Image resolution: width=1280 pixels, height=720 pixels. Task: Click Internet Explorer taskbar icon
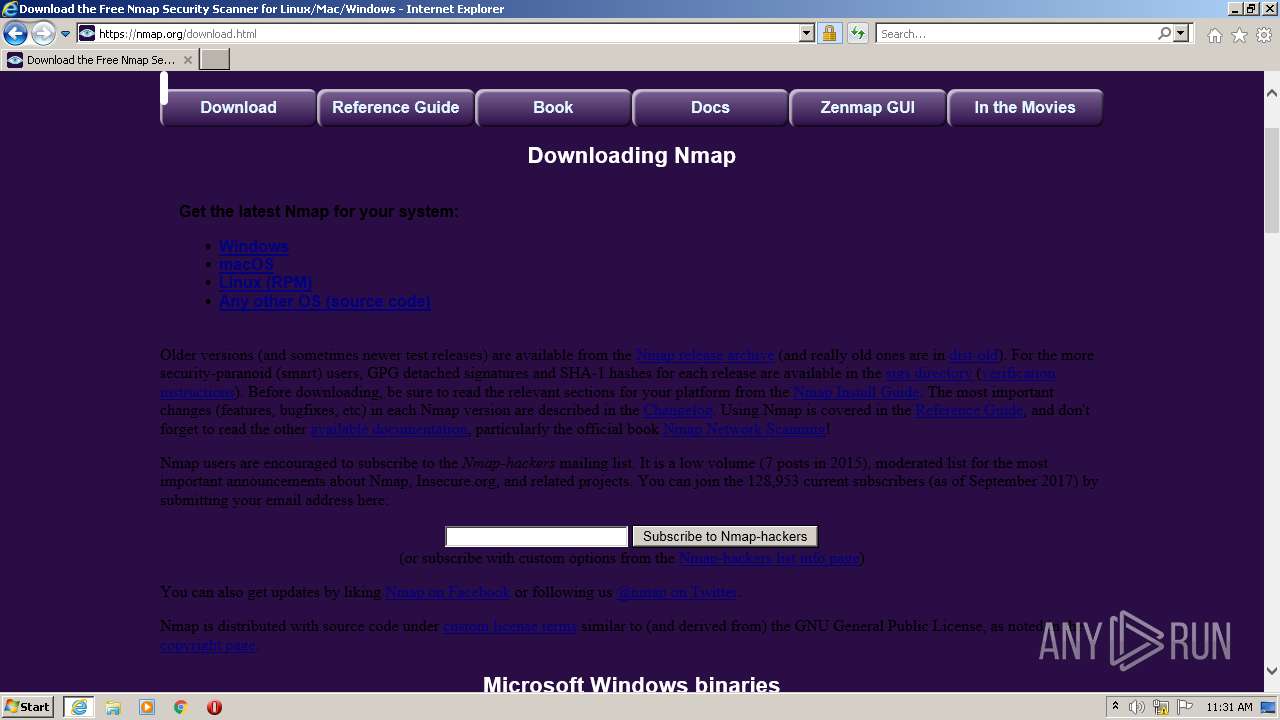78,707
